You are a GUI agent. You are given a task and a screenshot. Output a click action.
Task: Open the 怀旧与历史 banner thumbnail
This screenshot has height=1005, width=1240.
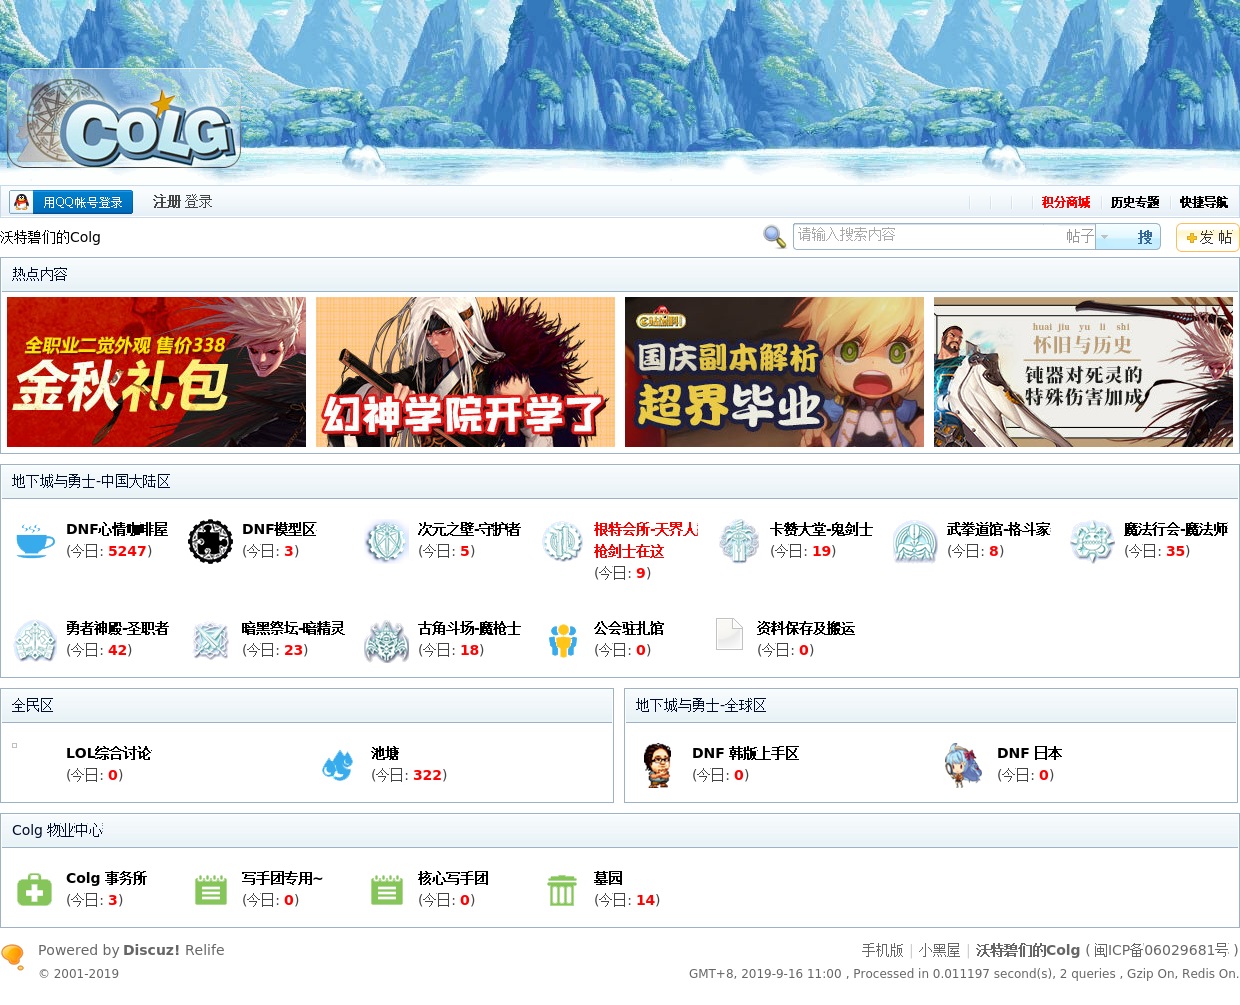[x=1083, y=372]
